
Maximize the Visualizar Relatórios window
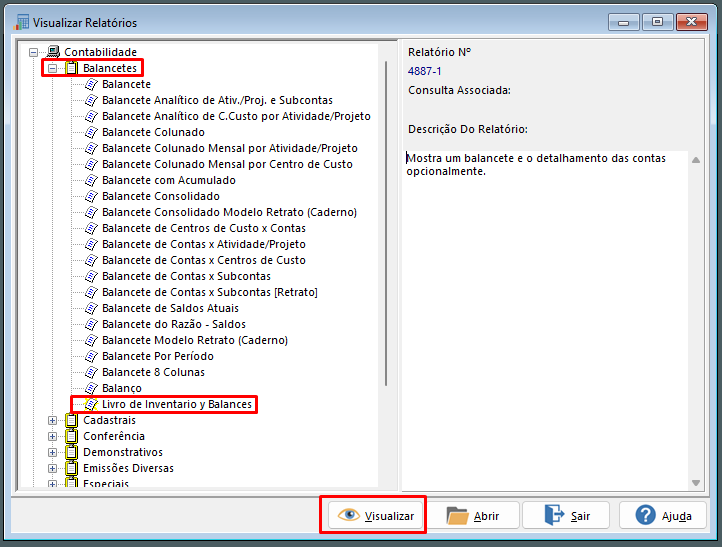[657, 22]
